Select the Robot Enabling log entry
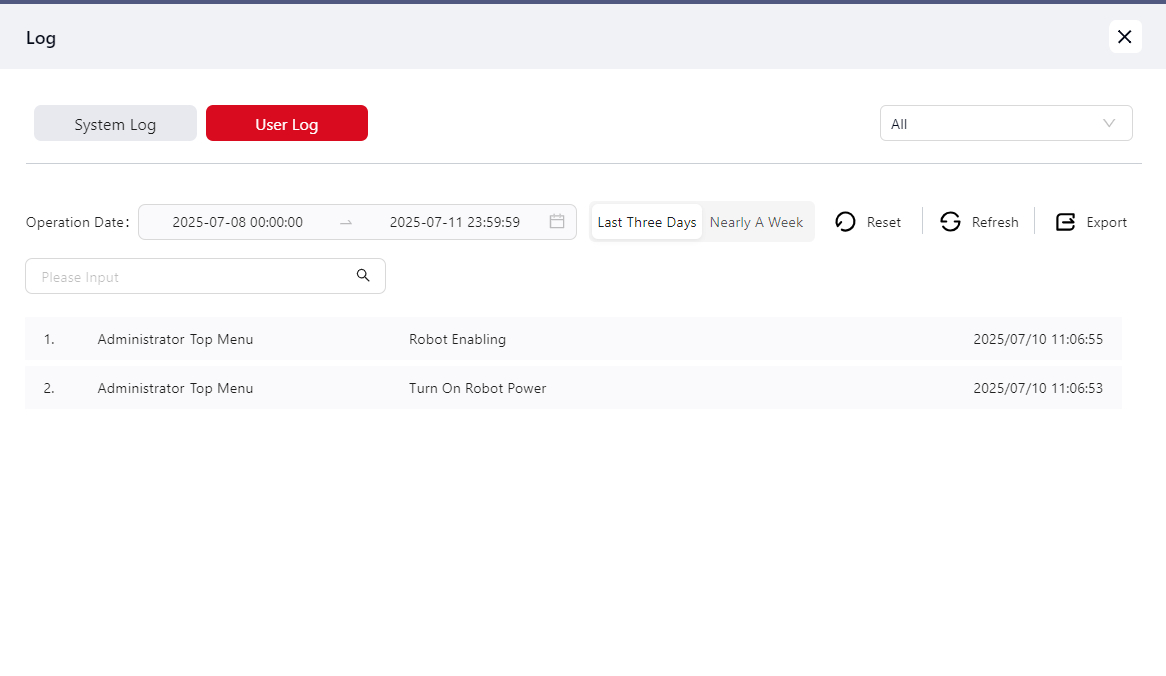 coord(457,339)
